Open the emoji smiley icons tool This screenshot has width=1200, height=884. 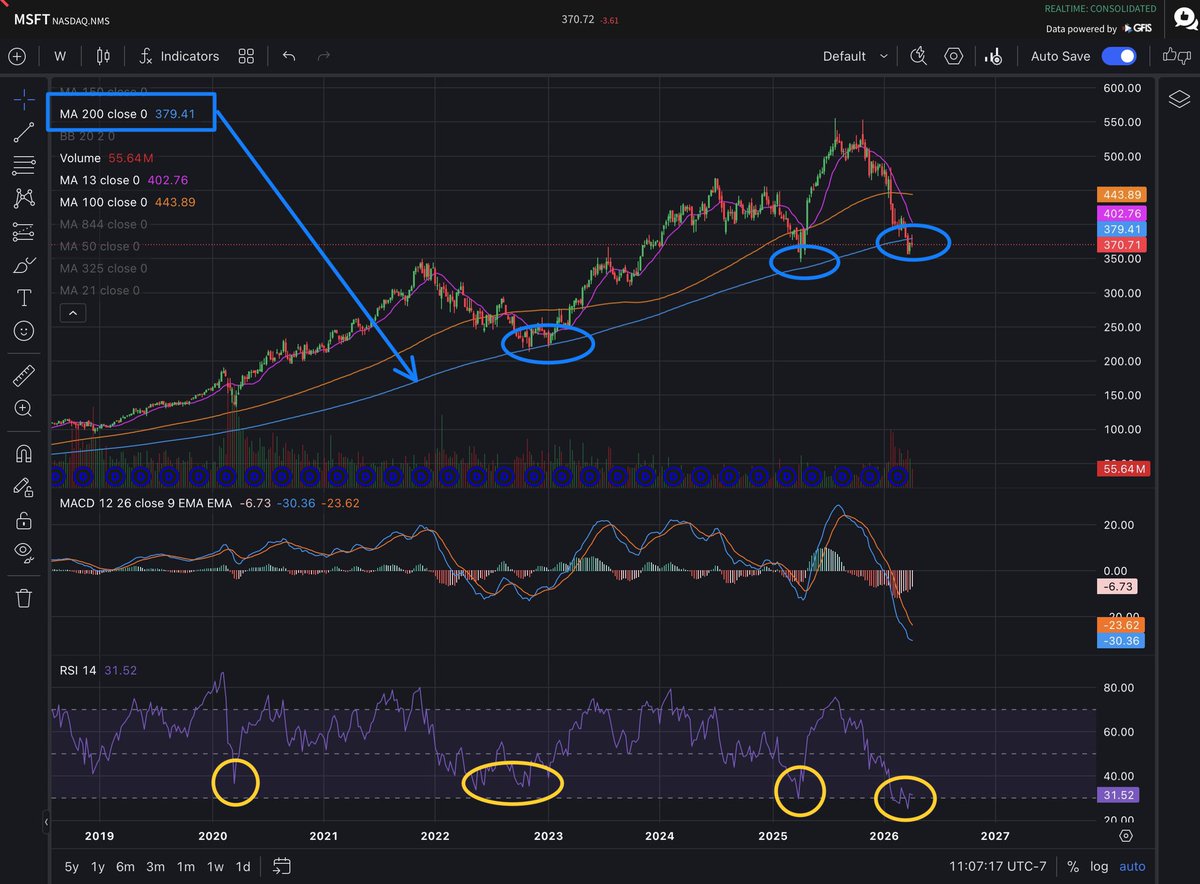tap(24, 331)
